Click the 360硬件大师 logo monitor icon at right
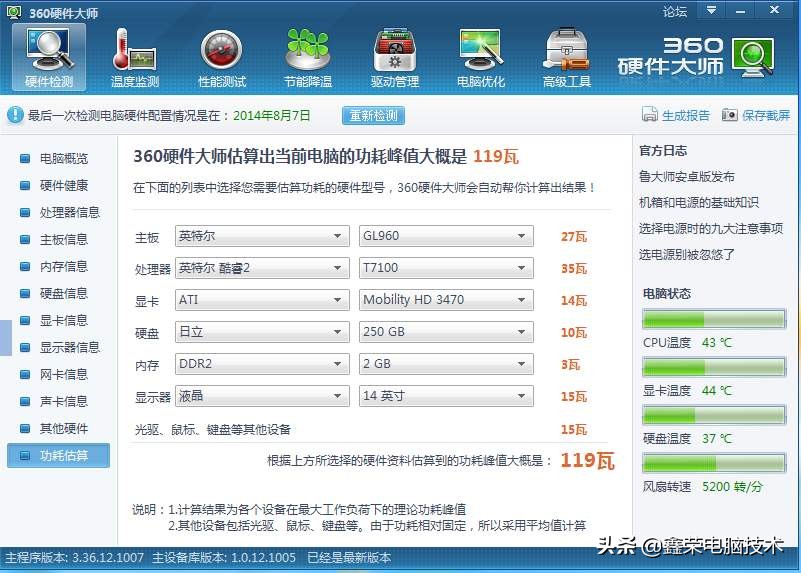This screenshot has height=573, width=801. [753, 57]
